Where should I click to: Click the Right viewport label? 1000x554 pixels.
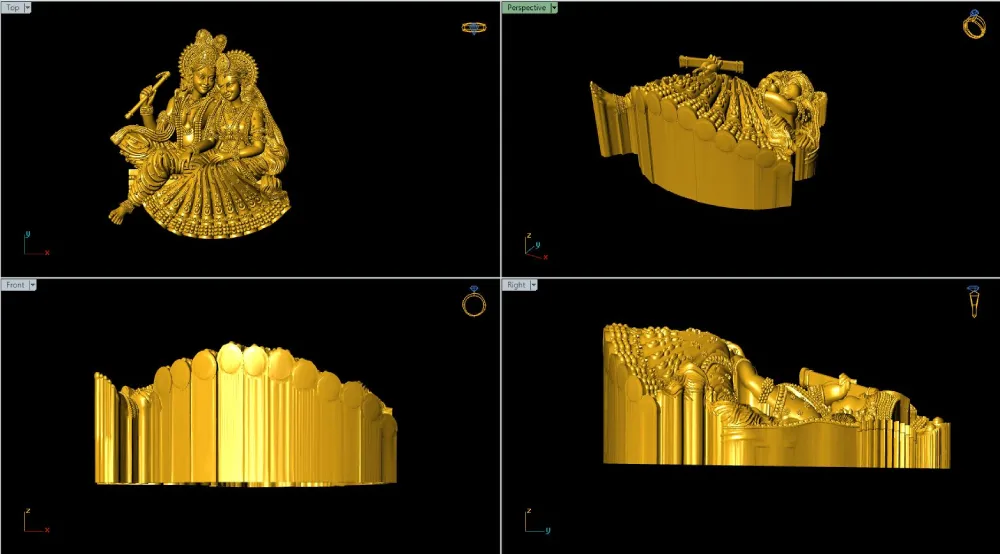coord(516,285)
